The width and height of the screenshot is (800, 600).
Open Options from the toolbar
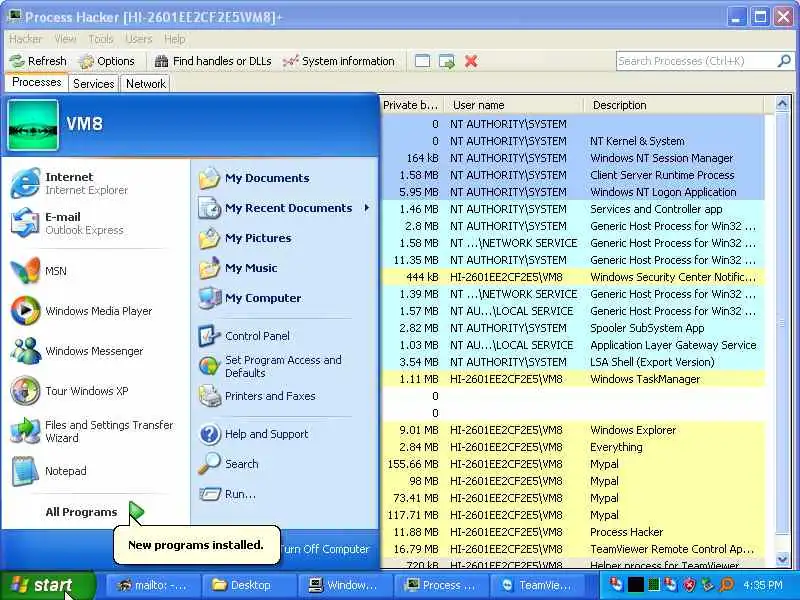click(x=107, y=61)
